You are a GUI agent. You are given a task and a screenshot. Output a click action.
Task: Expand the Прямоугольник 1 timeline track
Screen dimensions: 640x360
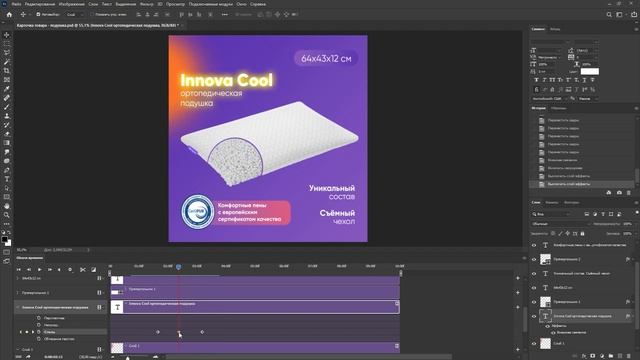[18, 293]
